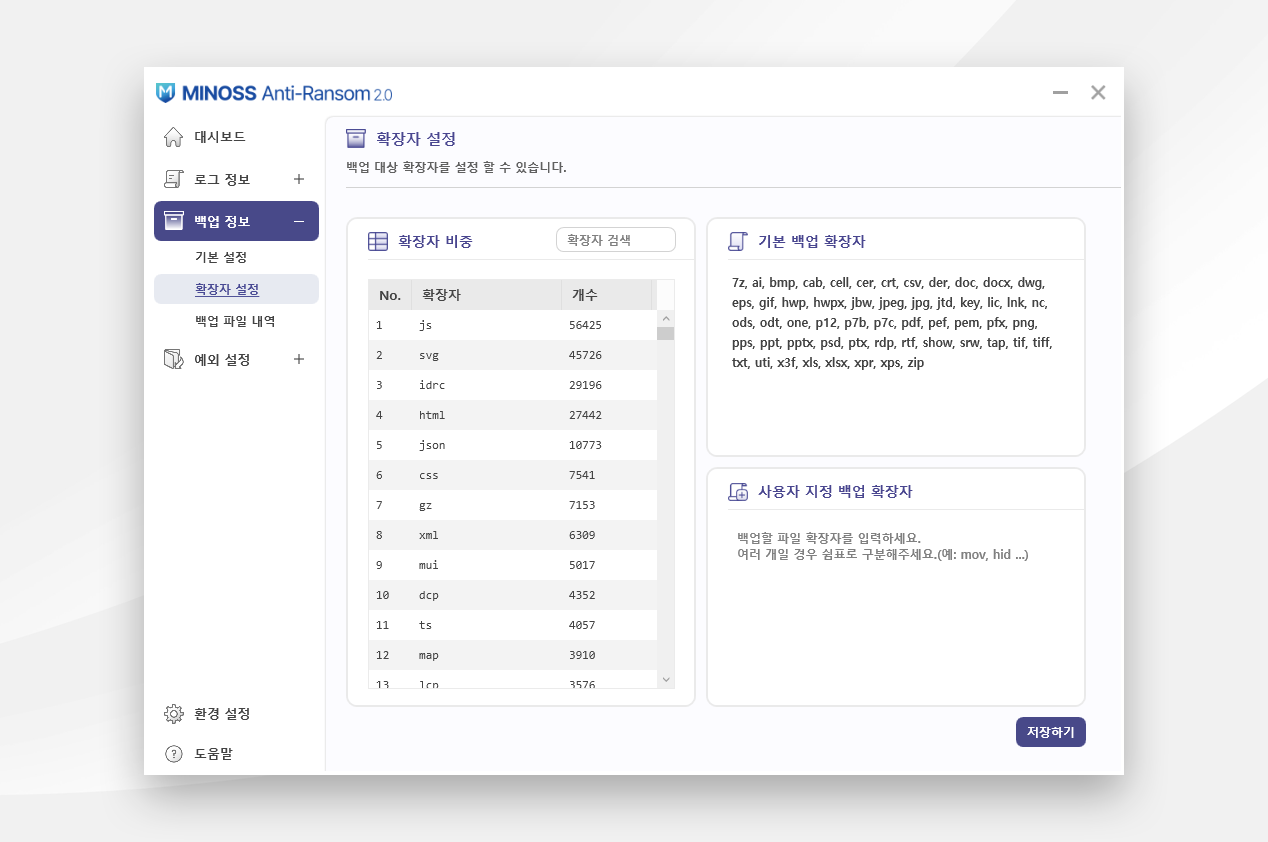
Task: Click the default backup extensions list text
Action: pyautogui.click(x=892, y=322)
